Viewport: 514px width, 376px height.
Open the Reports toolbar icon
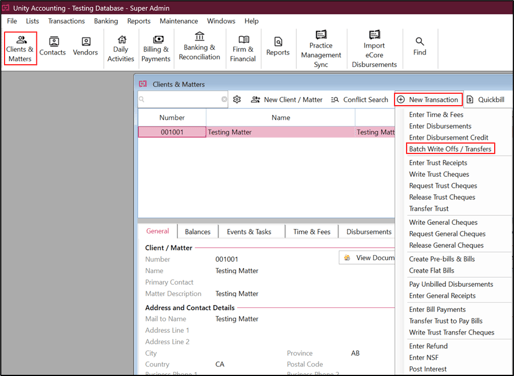point(278,46)
